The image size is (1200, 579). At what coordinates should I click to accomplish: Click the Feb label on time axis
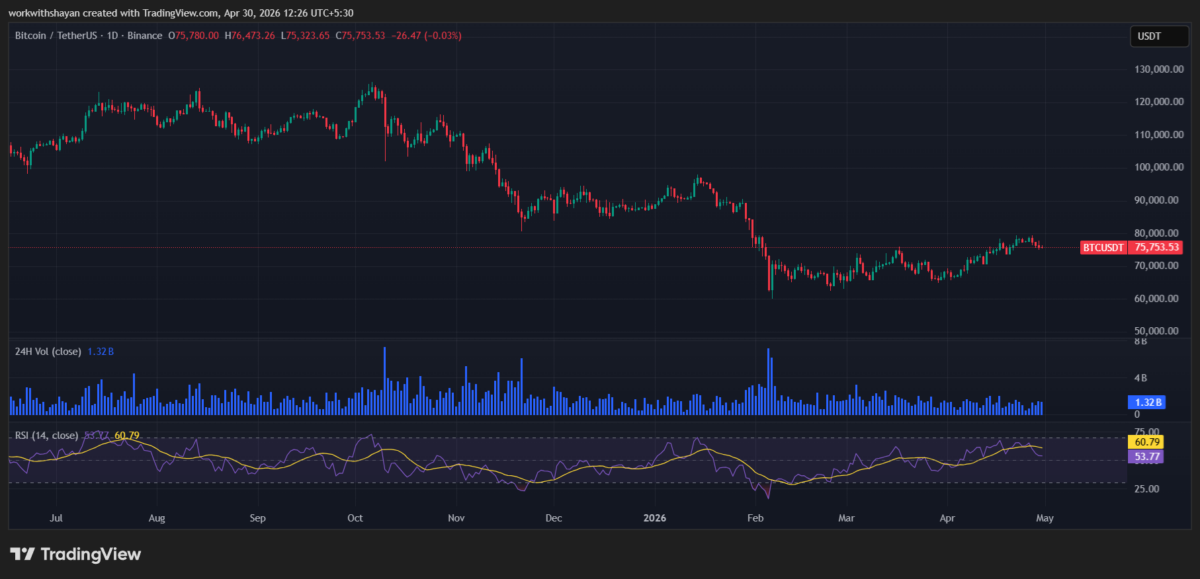(x=755, y=519)
